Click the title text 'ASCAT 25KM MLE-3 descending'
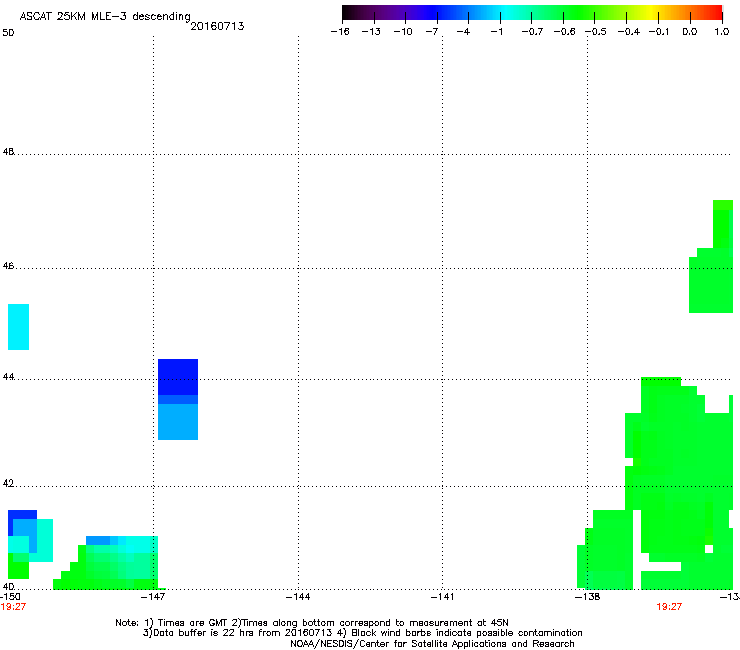This screenshot has height=650, width=740. click(x=105, y=16)
